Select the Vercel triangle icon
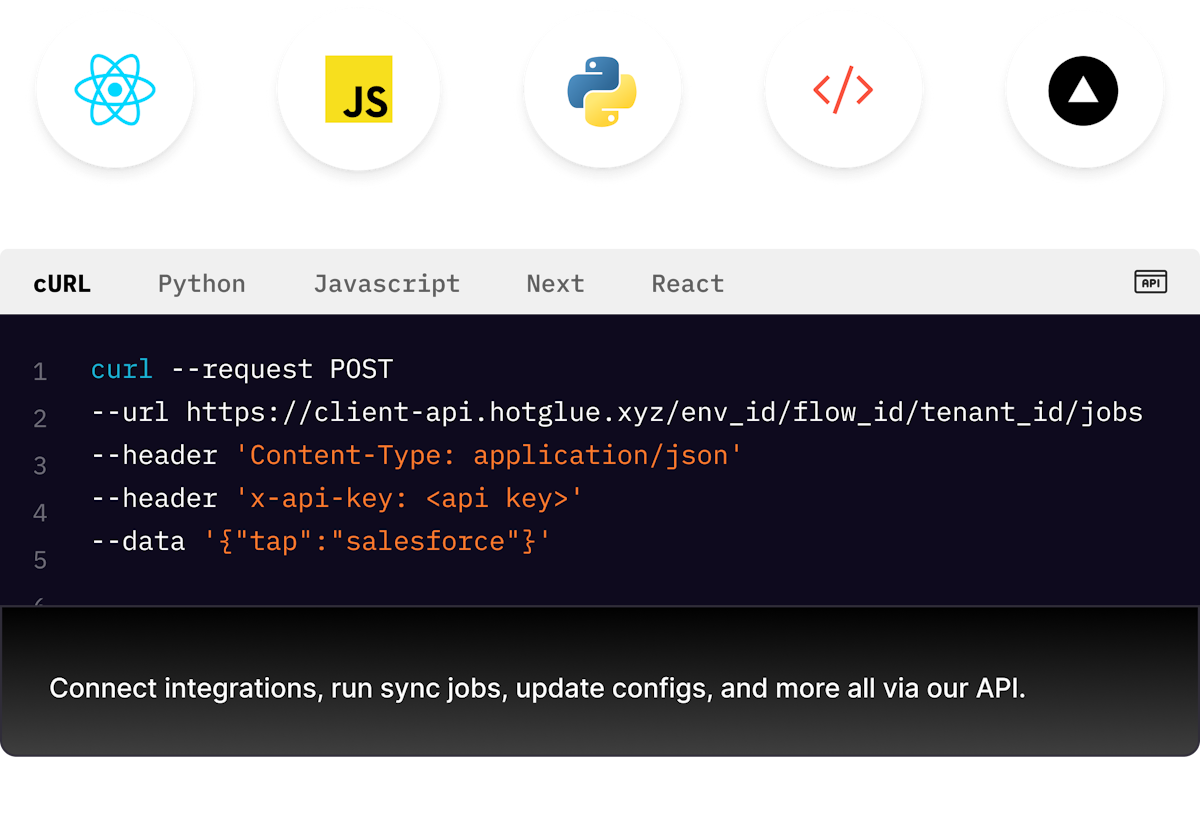The height and width of the screenshot is (834, 1200). tap(1083, 89)
